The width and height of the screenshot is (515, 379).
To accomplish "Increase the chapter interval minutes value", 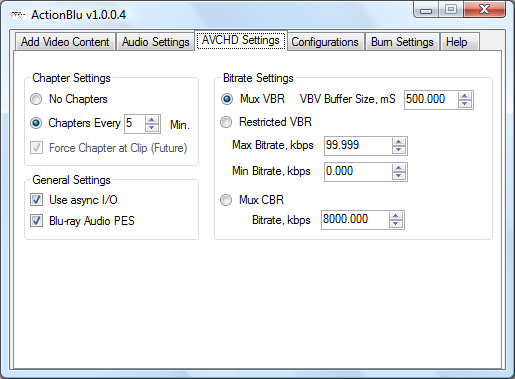I will pos(152,120).
